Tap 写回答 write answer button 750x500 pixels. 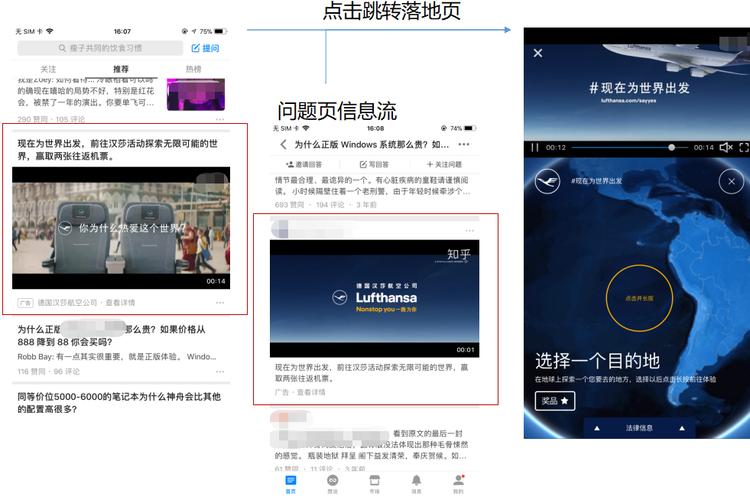374,165
